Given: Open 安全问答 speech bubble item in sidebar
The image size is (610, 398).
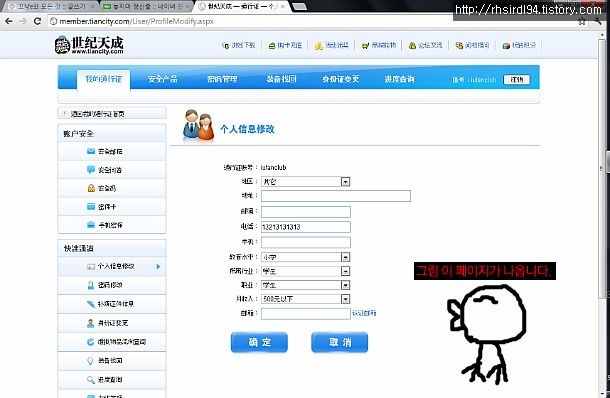Looking at the screenshot, I should point(112,170).
